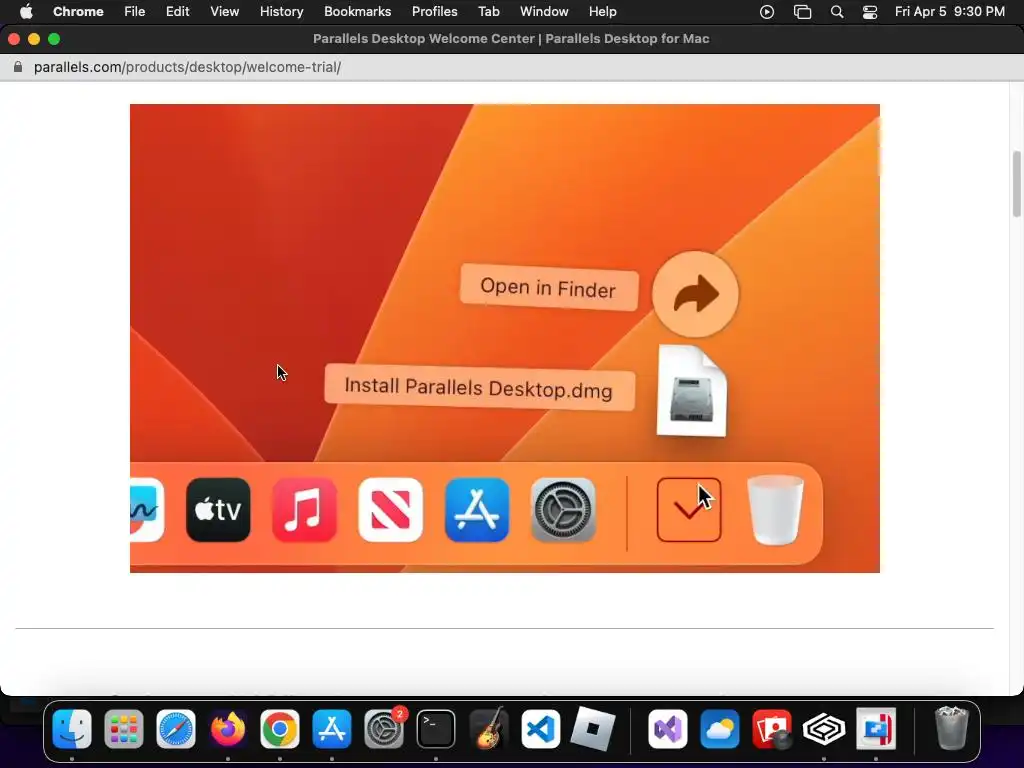Click the System Settings gear in the pictured Dock

point(563,510)
